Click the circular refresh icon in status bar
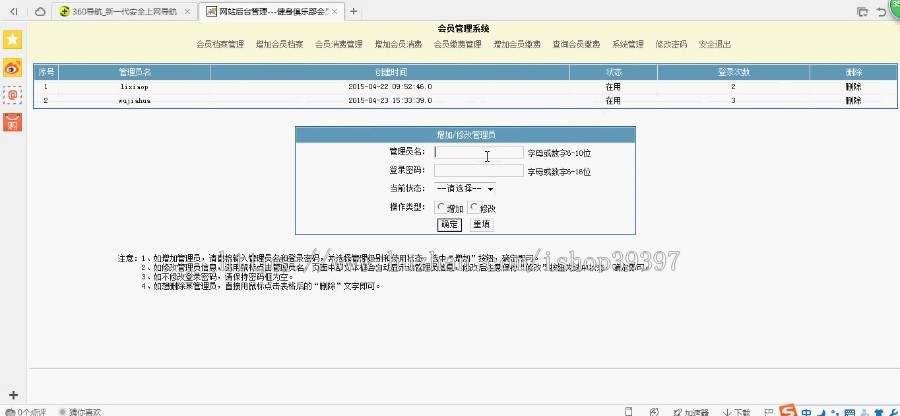 point(654,411)
